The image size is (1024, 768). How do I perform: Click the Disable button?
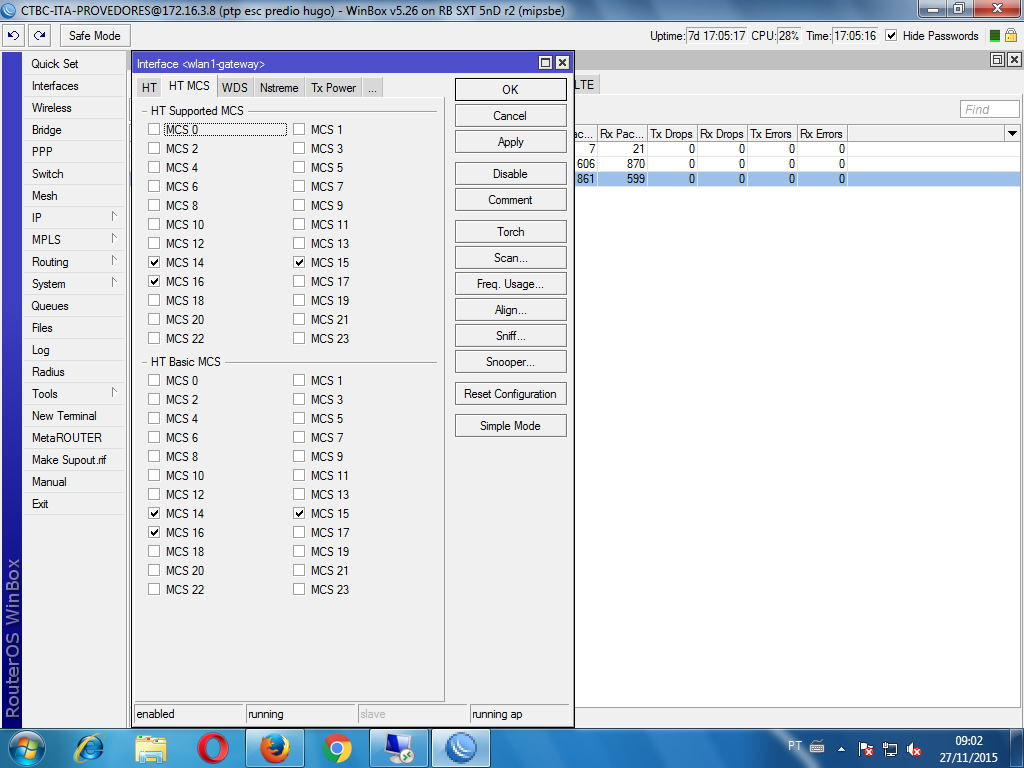point(511,174)
